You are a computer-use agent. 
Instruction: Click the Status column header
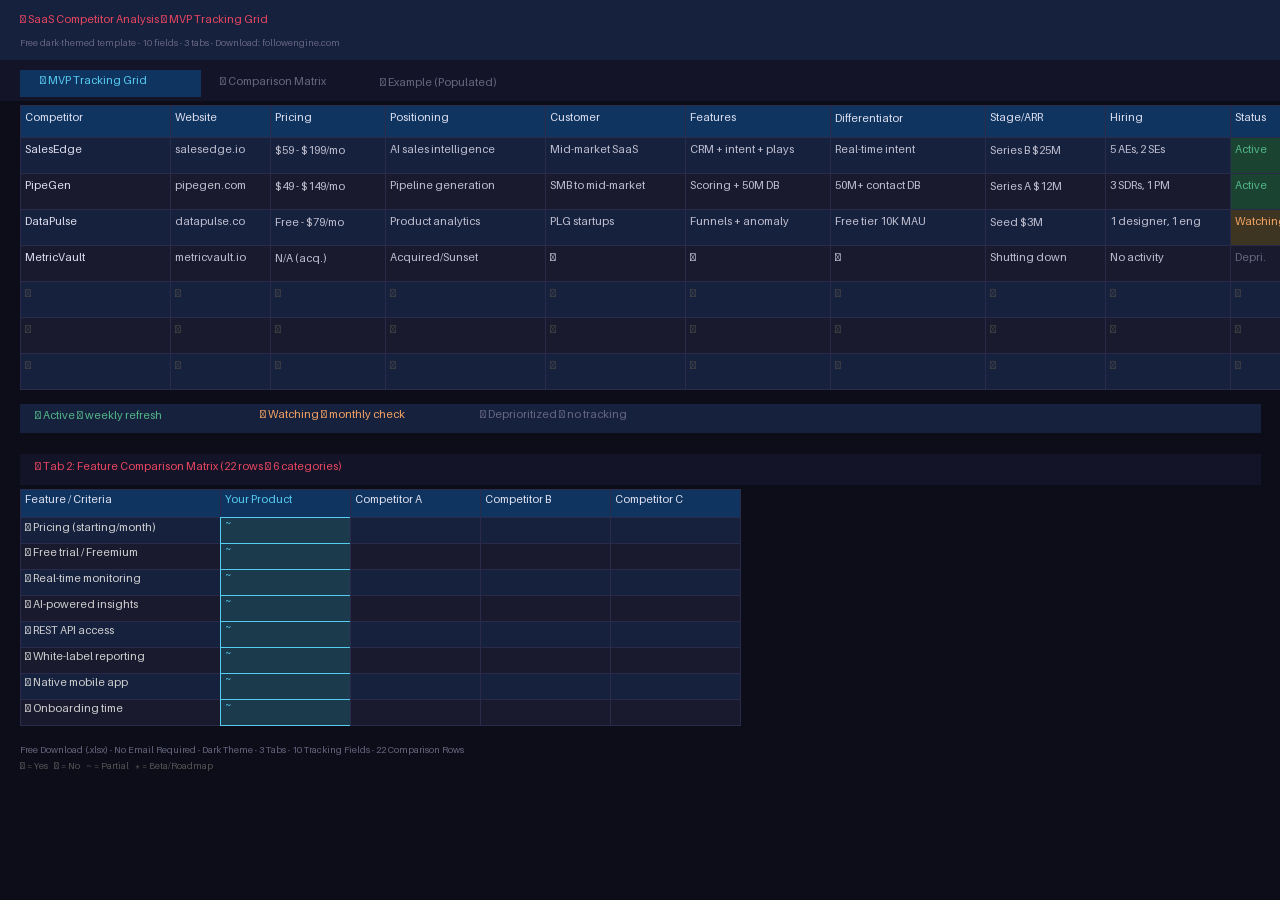1255,121
